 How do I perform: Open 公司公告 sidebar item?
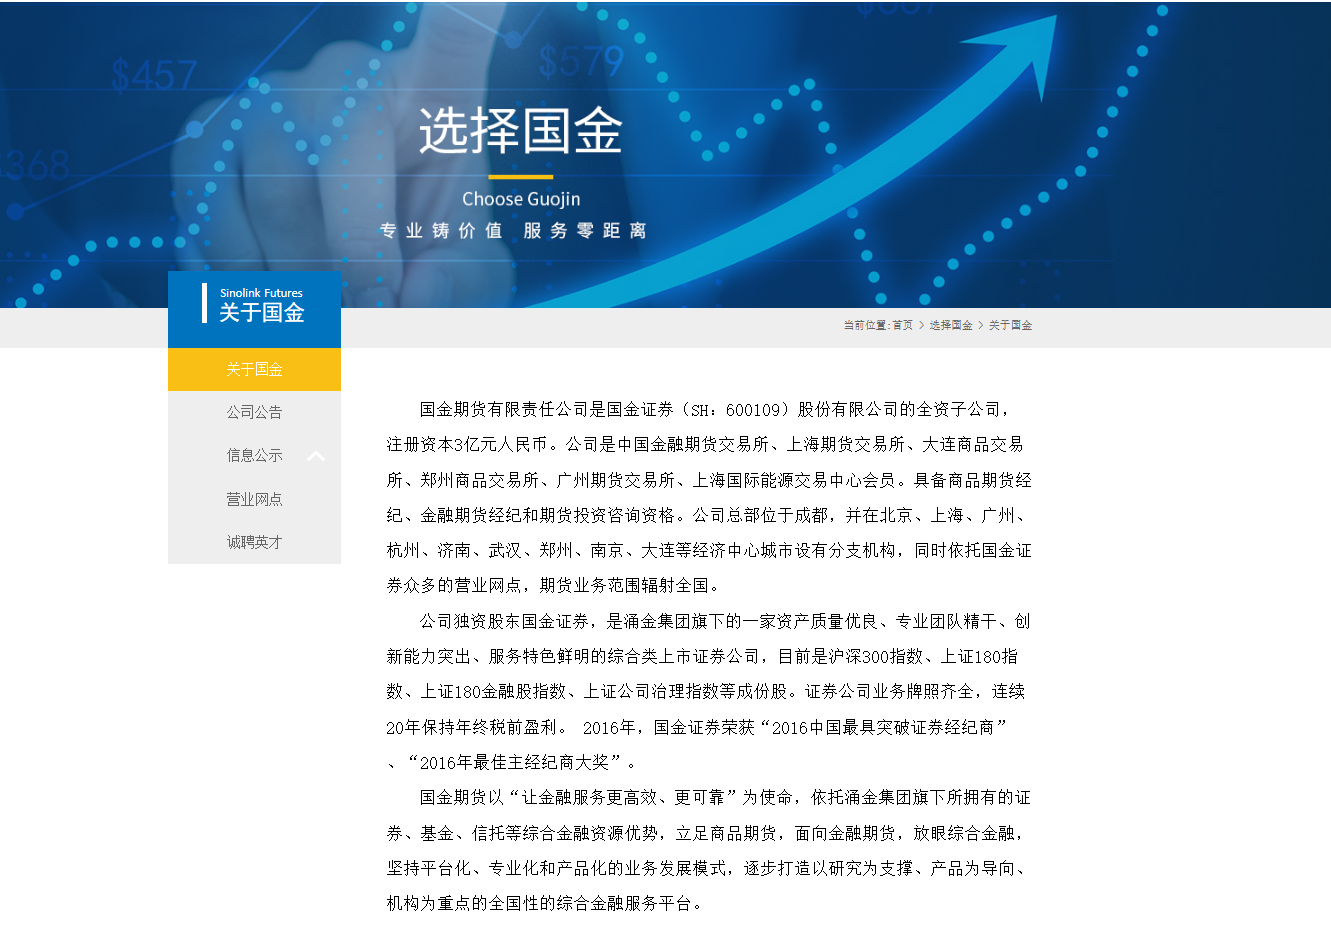[254, 412]
